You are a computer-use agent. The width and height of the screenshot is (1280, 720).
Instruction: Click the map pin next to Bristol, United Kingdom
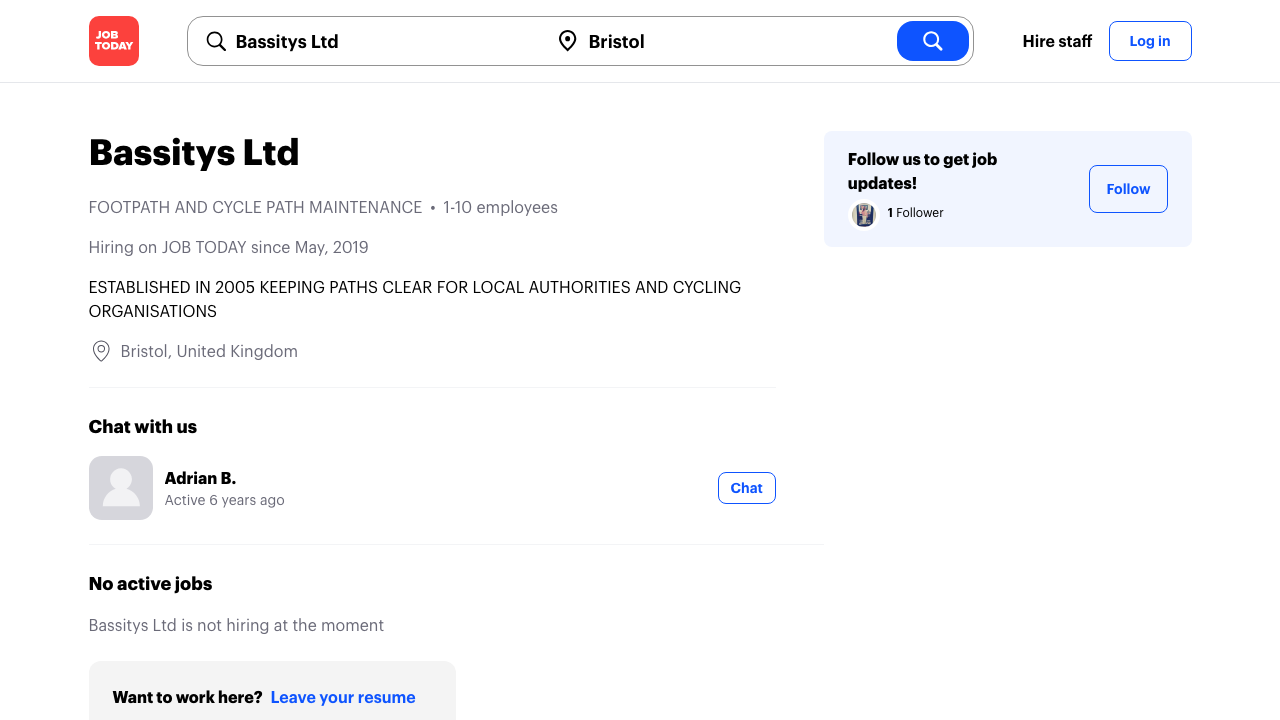click(x=101, y=351)
